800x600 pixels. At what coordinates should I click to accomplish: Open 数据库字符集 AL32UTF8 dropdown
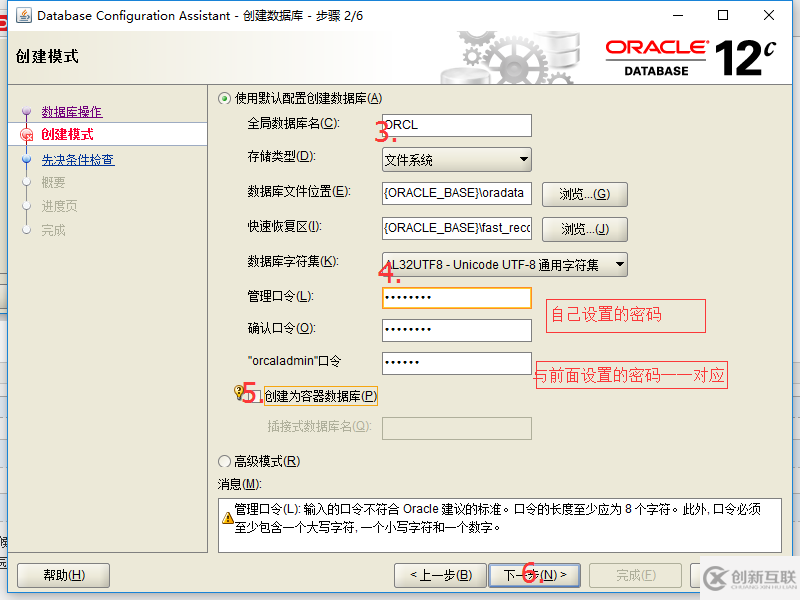pos(505,264)
